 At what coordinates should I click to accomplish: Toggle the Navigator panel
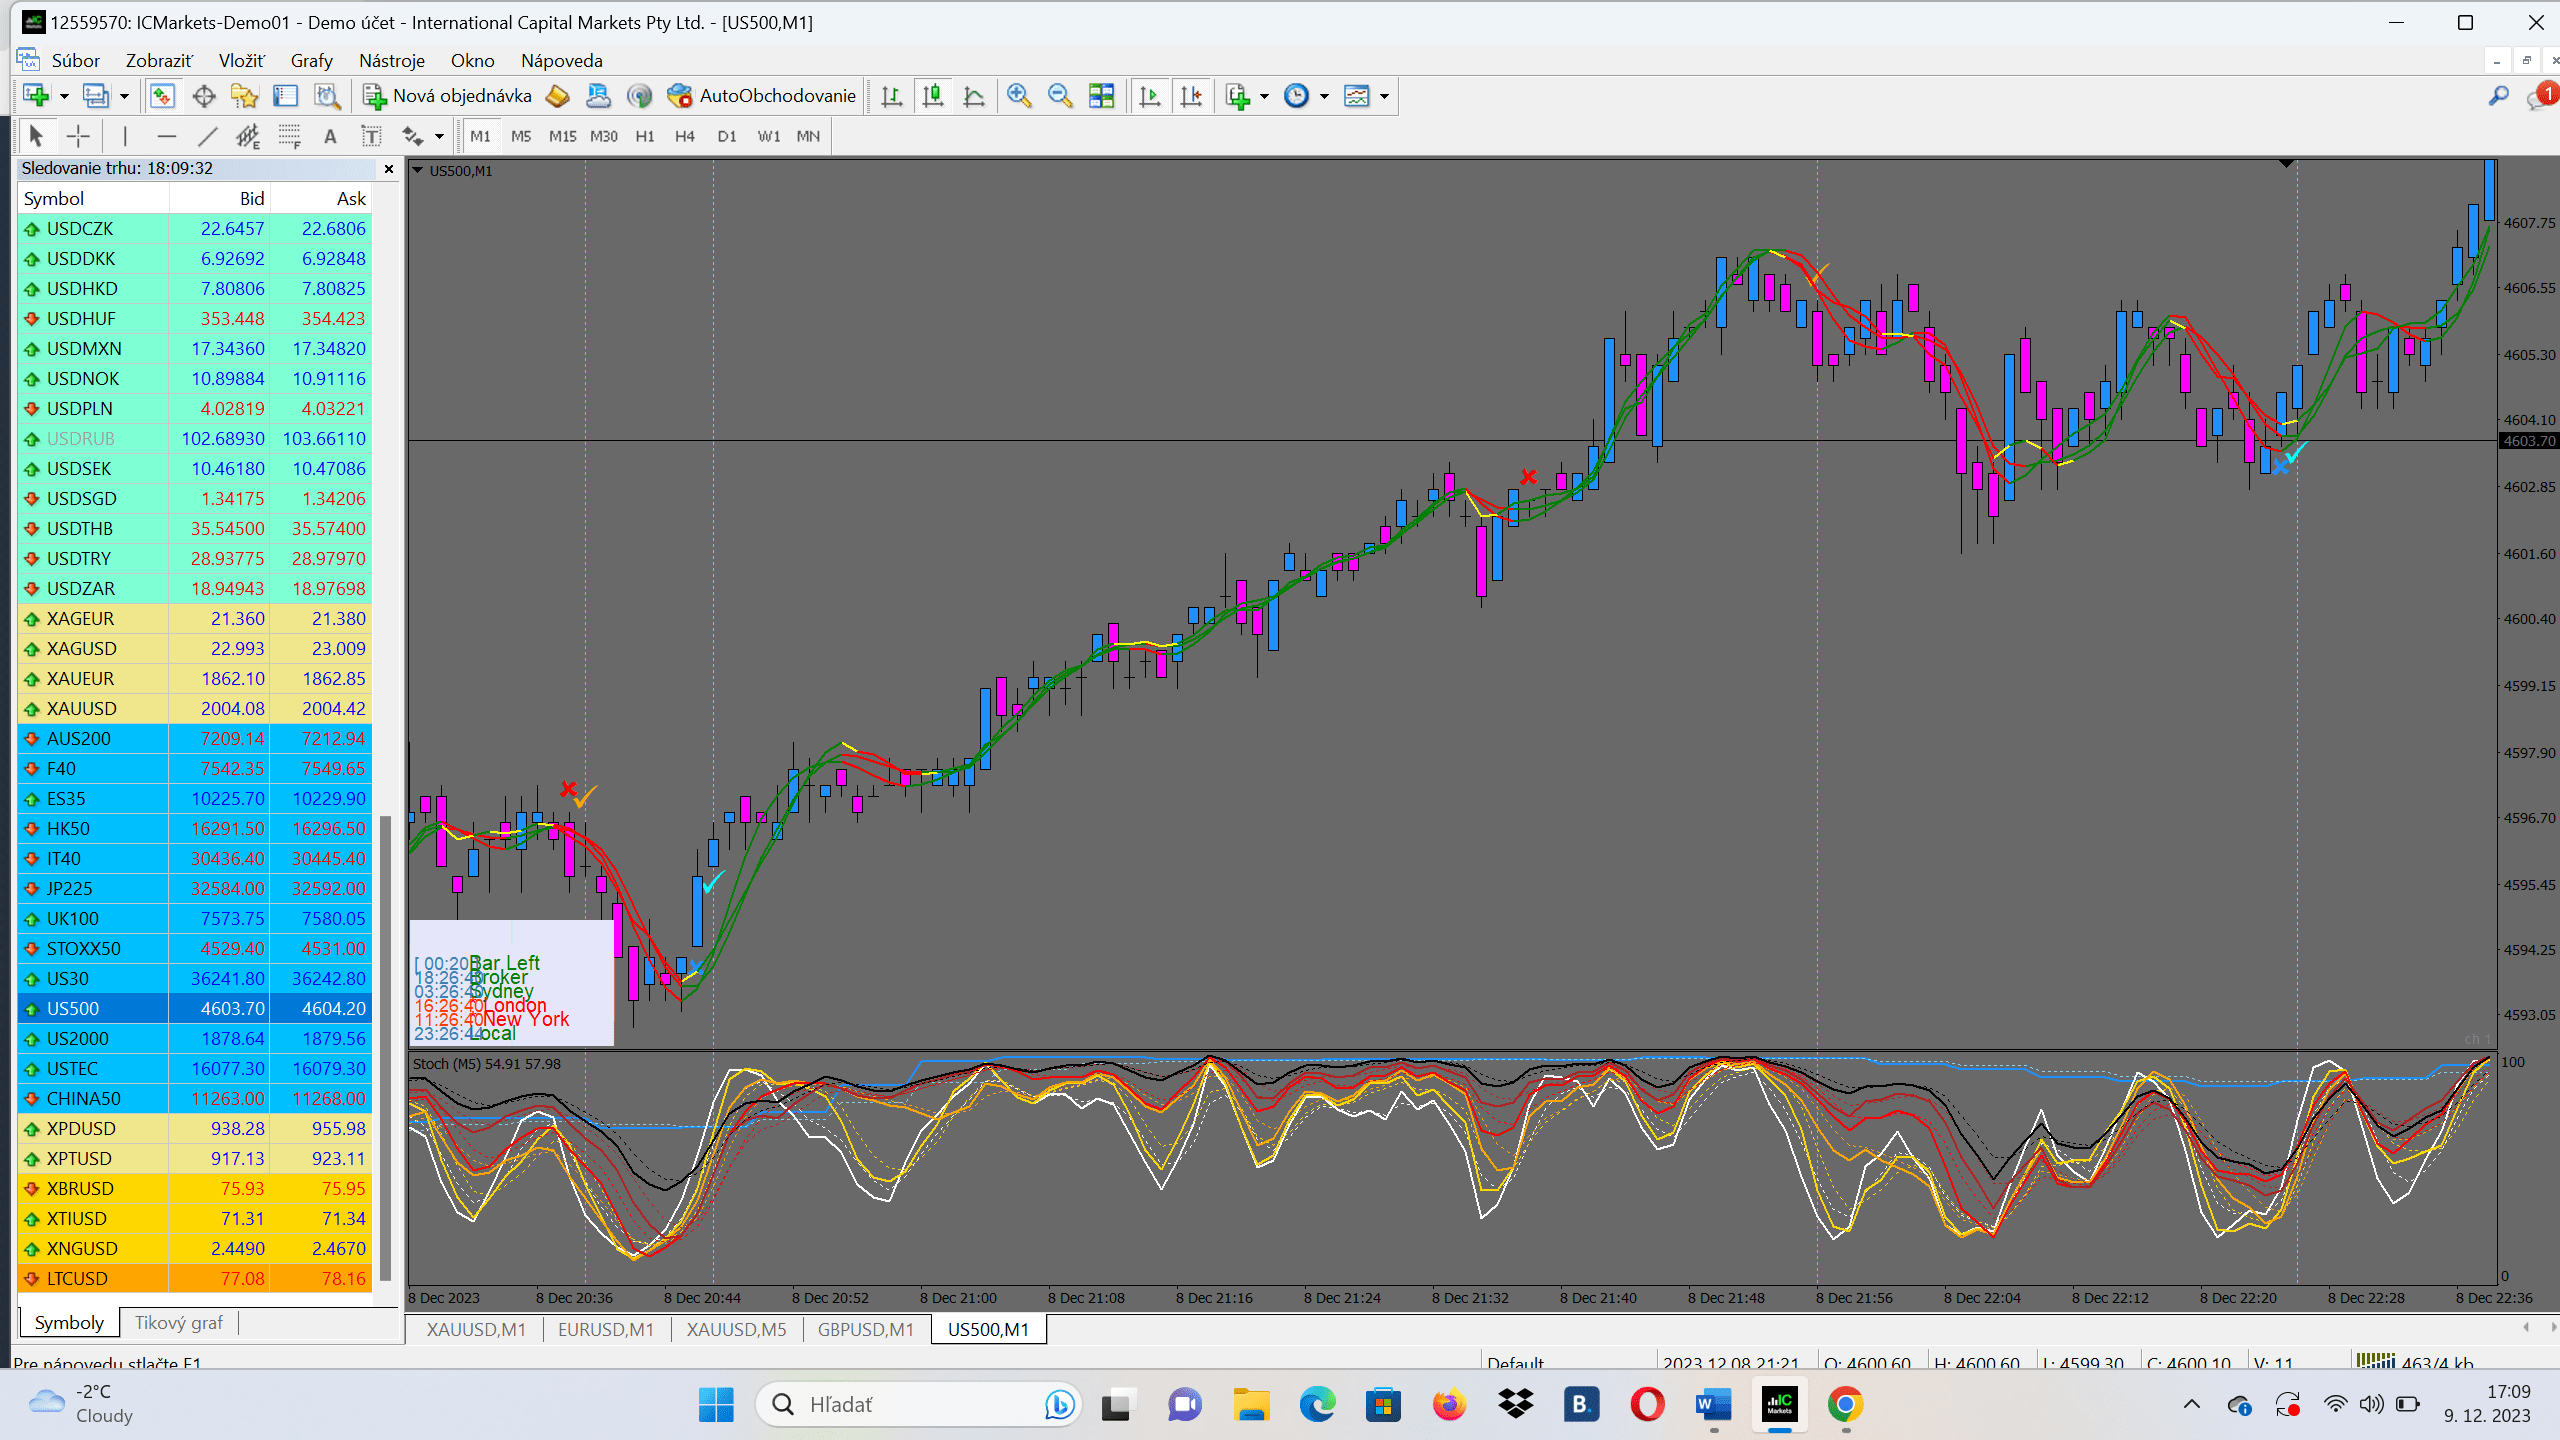(x=245, y=96)
